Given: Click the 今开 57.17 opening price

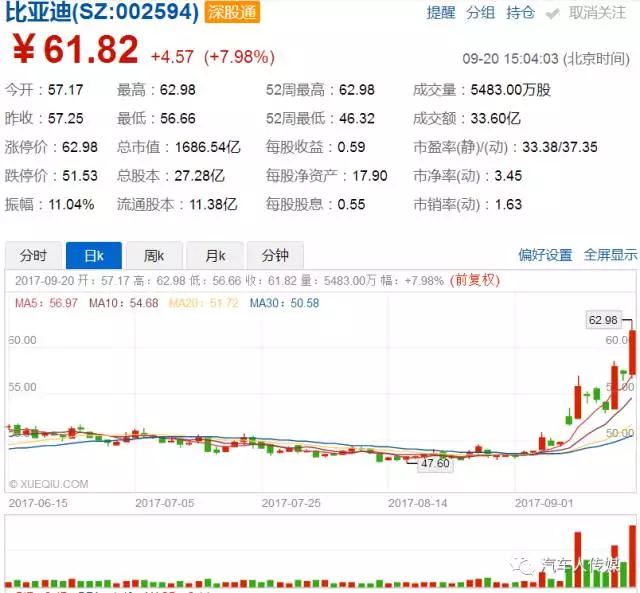Looking at the screenshot, I should (44, 89).
